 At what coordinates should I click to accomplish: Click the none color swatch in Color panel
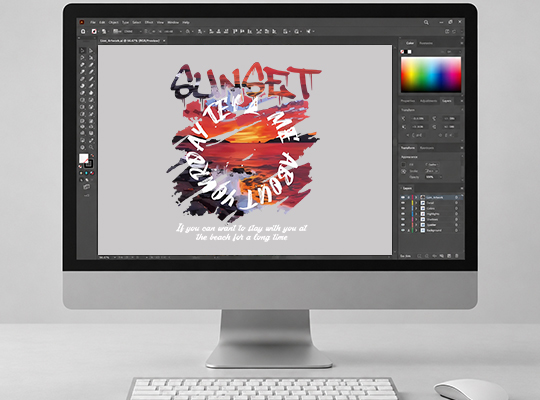click(402, 52)
